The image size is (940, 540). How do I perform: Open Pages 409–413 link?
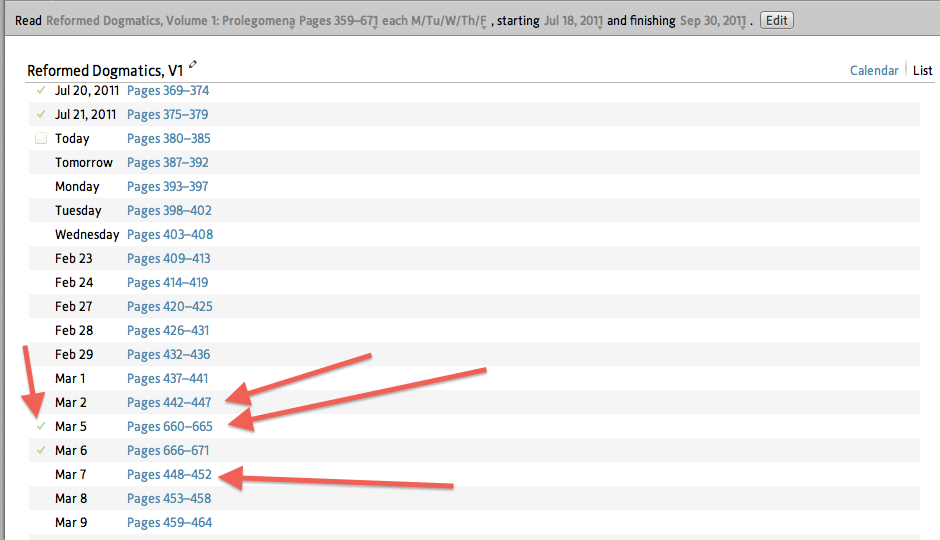coord(169,258)
